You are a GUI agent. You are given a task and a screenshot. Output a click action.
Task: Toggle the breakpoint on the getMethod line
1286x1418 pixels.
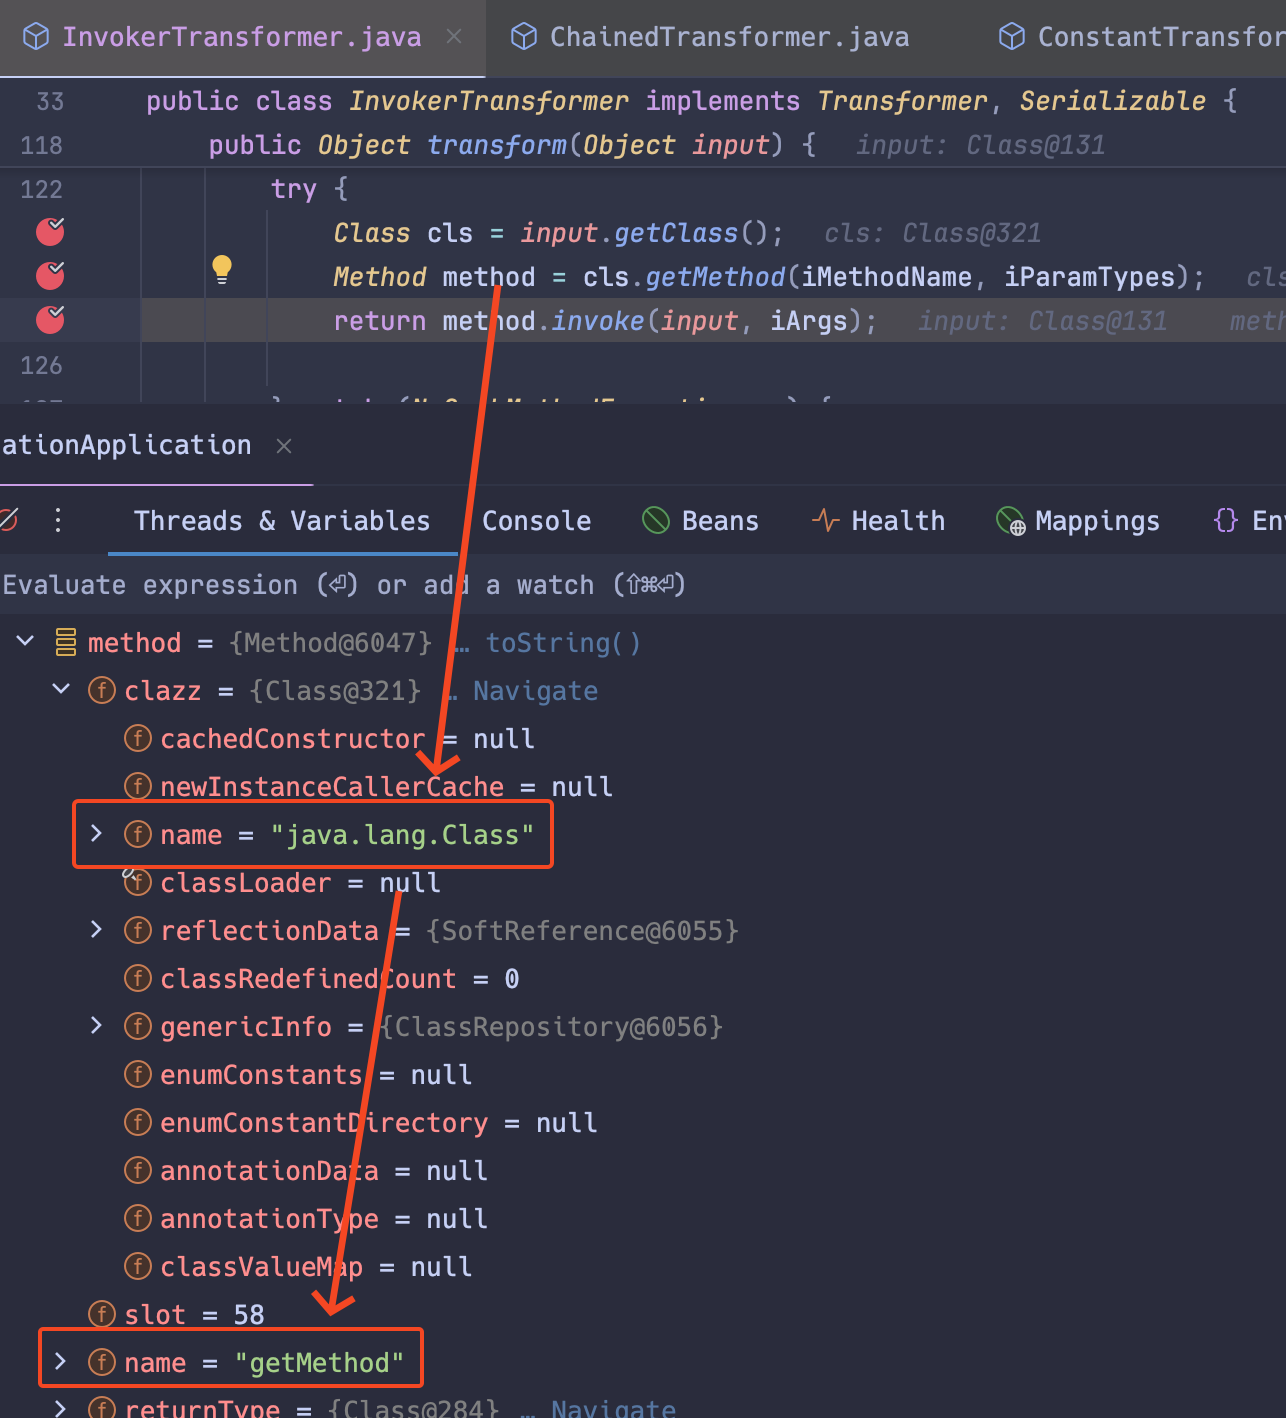pyautogui.click(x=49, y=275)
